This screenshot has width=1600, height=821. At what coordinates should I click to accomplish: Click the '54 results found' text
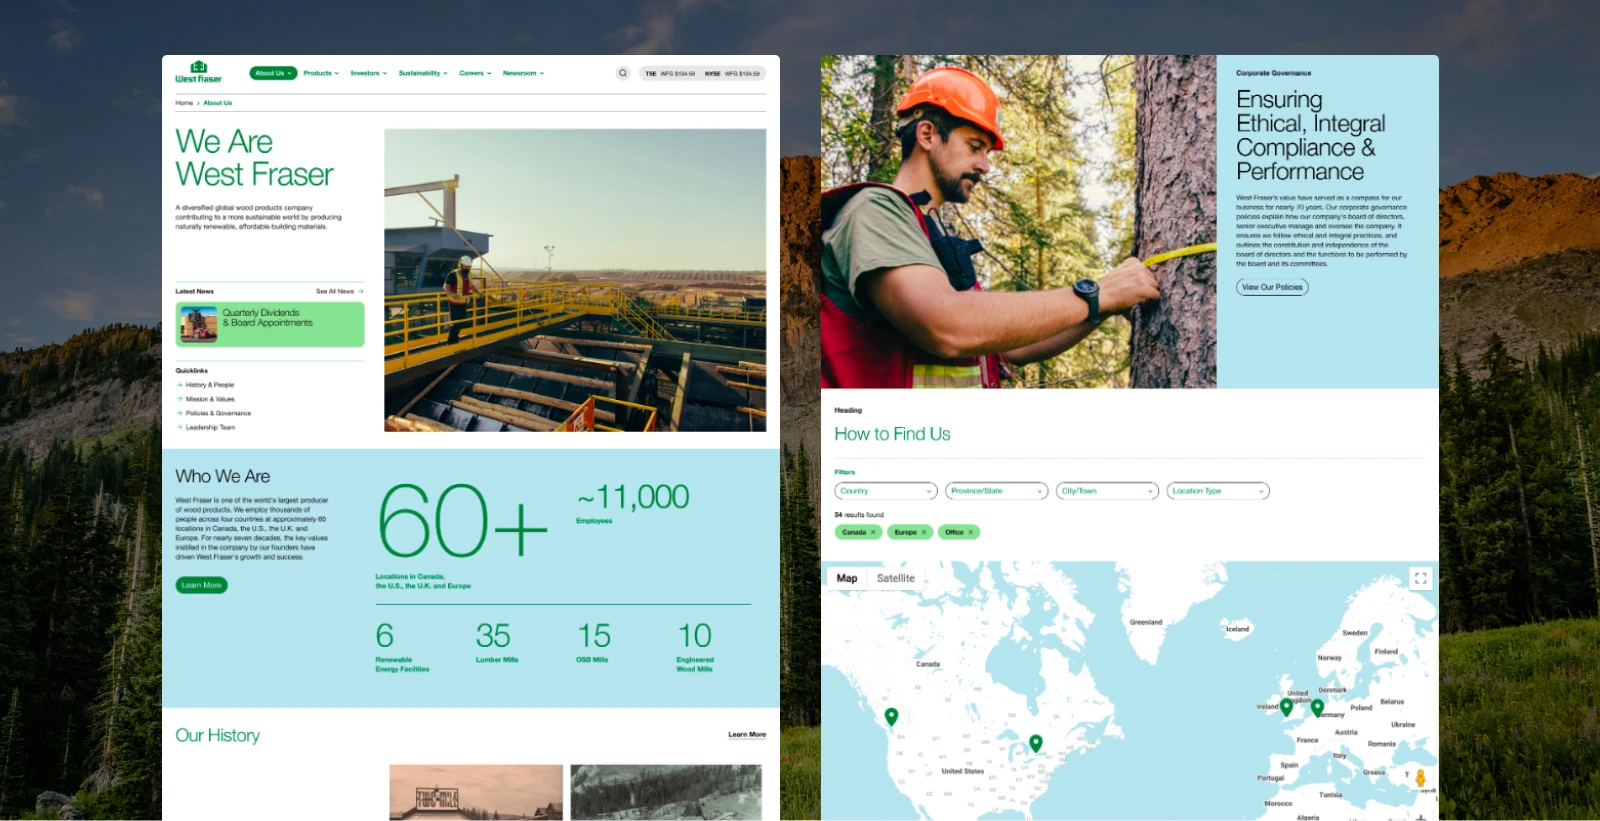click(859, 515)
